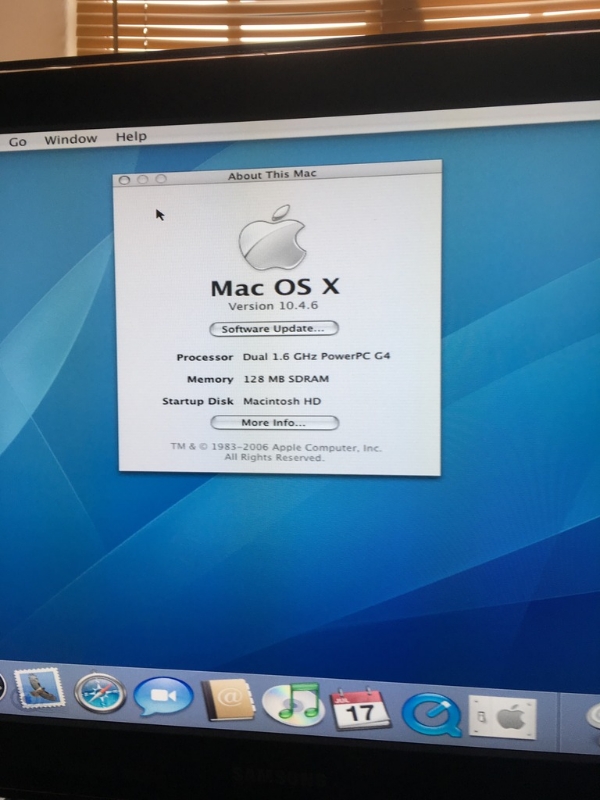
Task: Click the Version 10.4.6 text
Action: (x=273, y=306)
